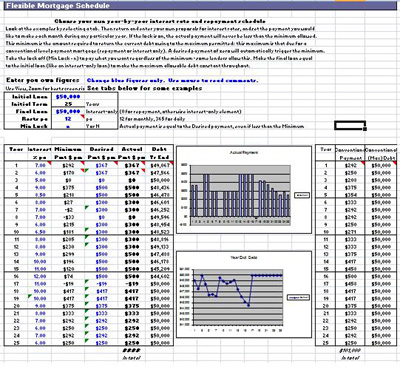
Task: Select conventional max debt for year 25
Action: click(381, 343)
